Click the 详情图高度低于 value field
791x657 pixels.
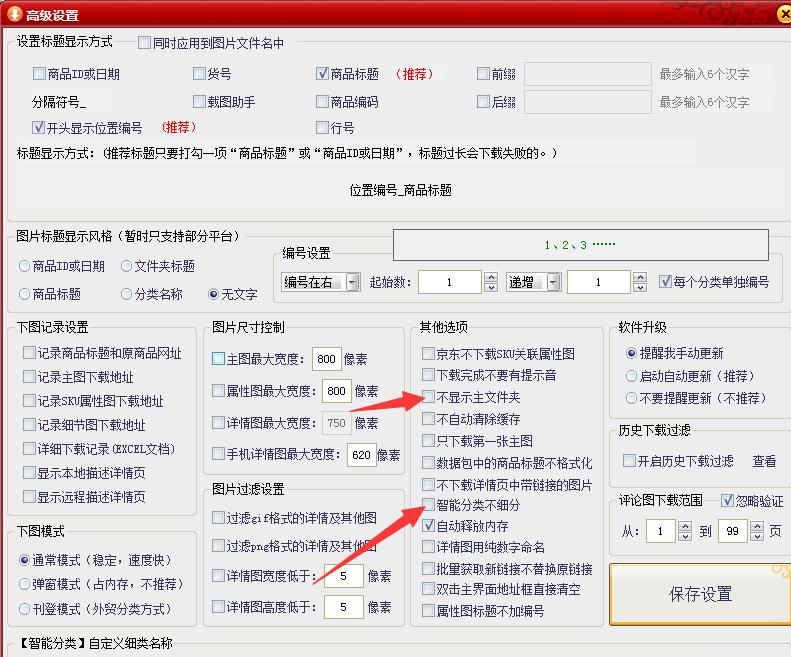coord(344,607)
